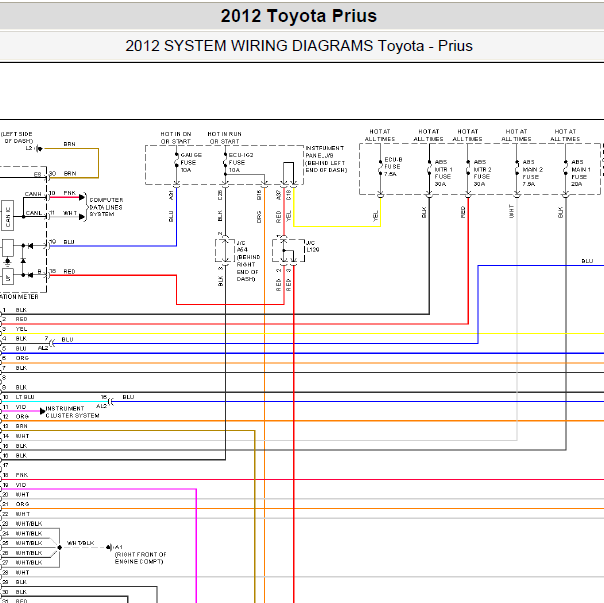Click the "ORG" wire label at pin 6
604x603 pixels.
(x=22, y=358)
